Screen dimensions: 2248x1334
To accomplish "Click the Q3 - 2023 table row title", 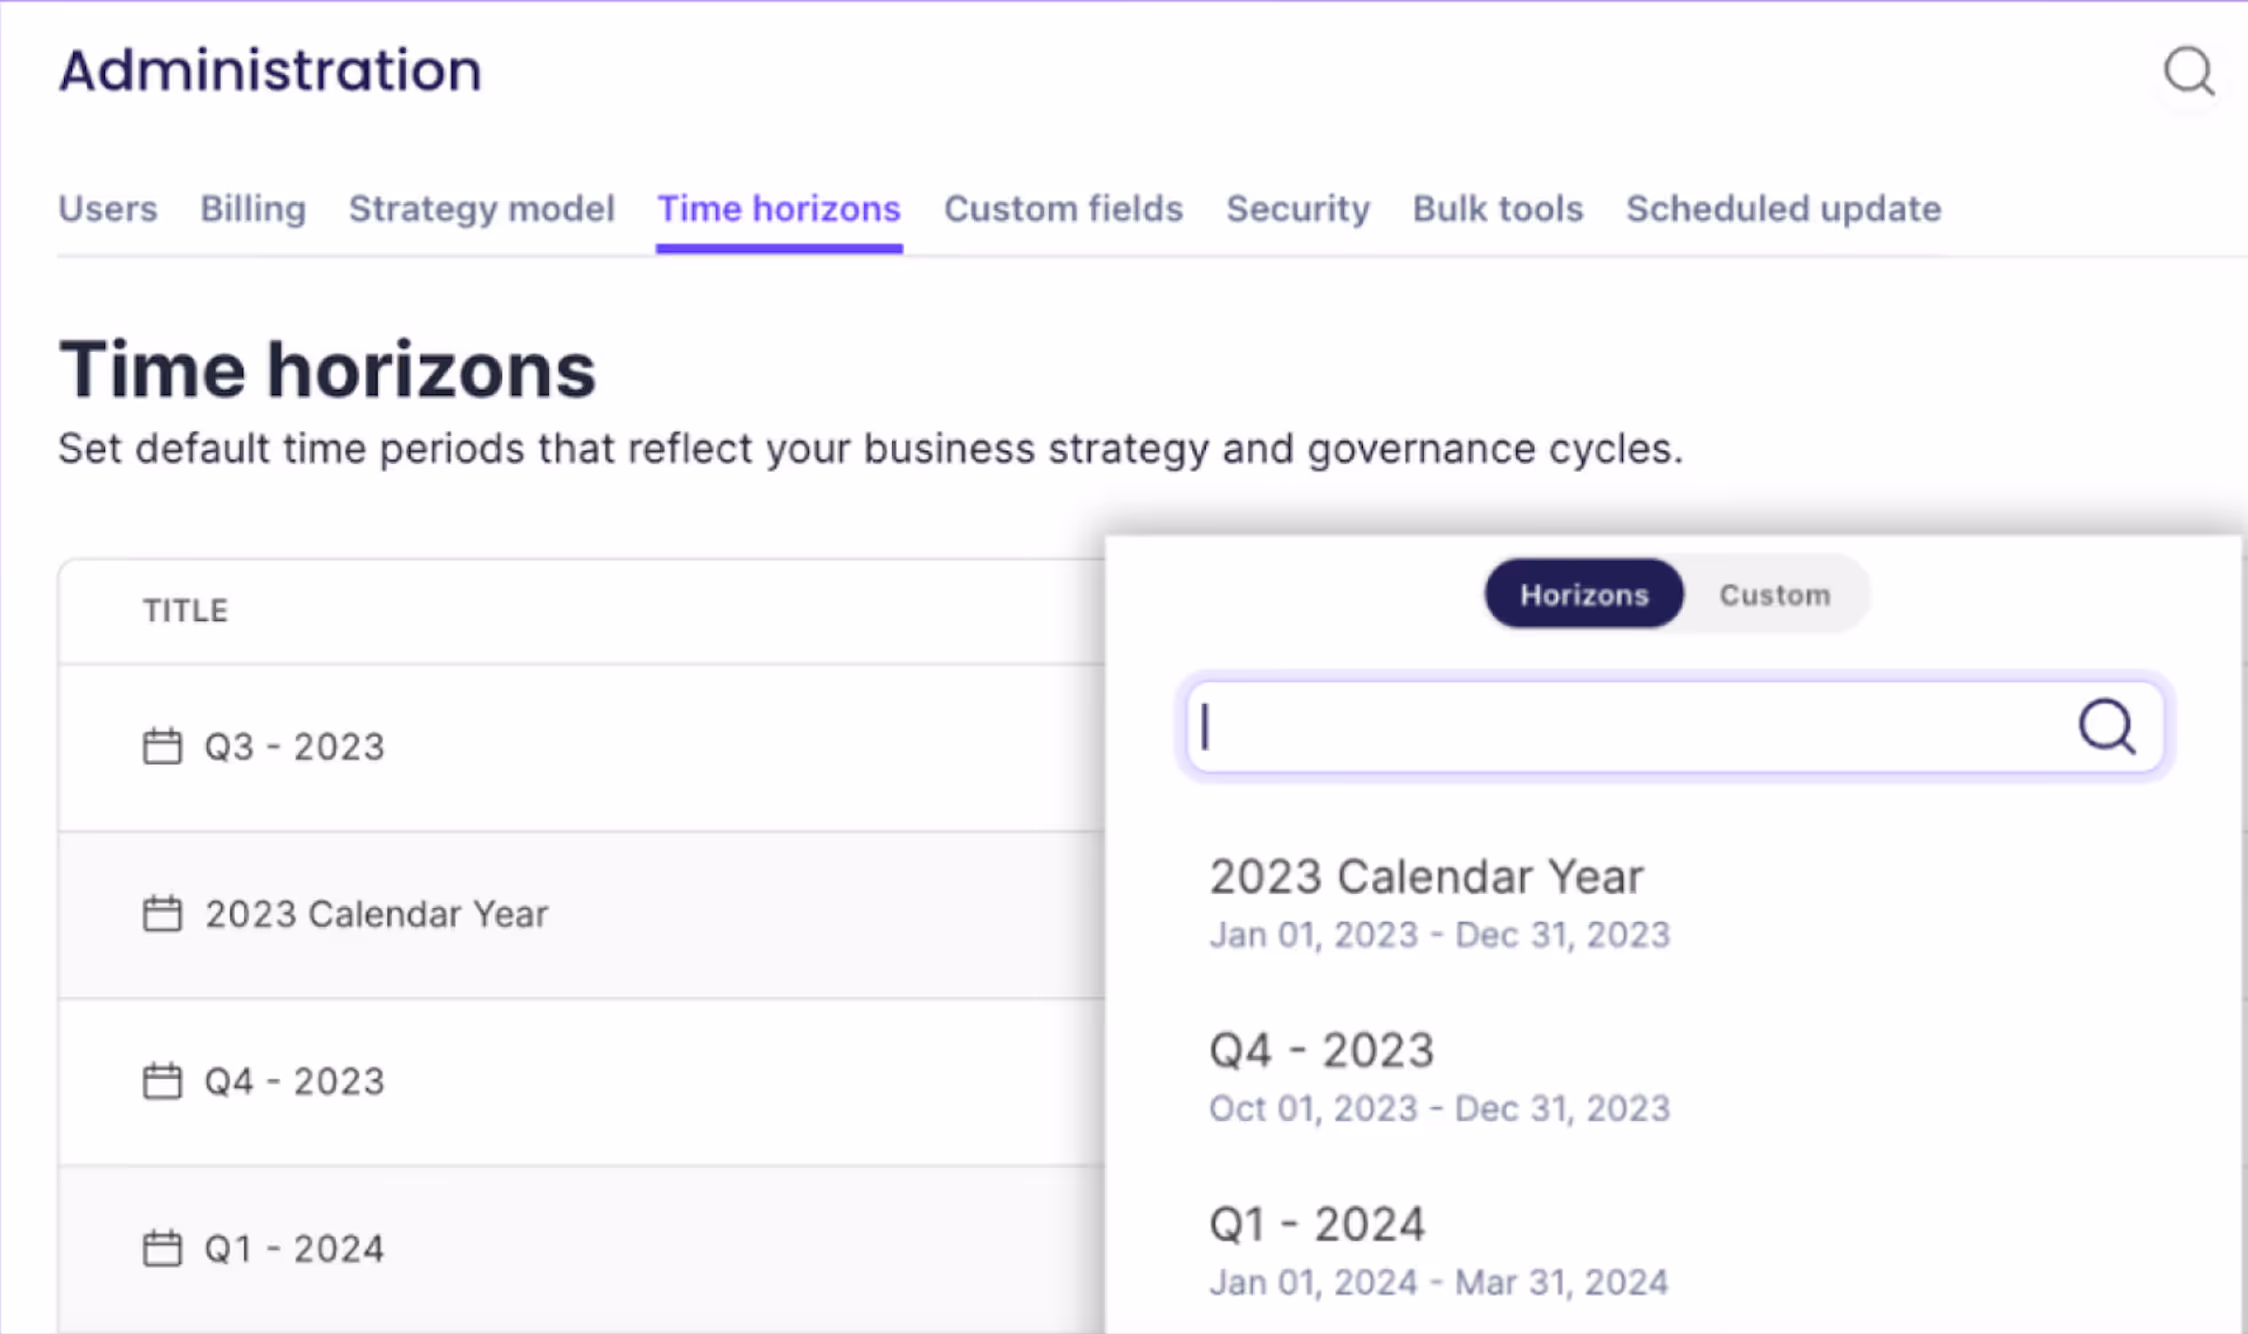I will pyautogui.click(x=294, y=747).
